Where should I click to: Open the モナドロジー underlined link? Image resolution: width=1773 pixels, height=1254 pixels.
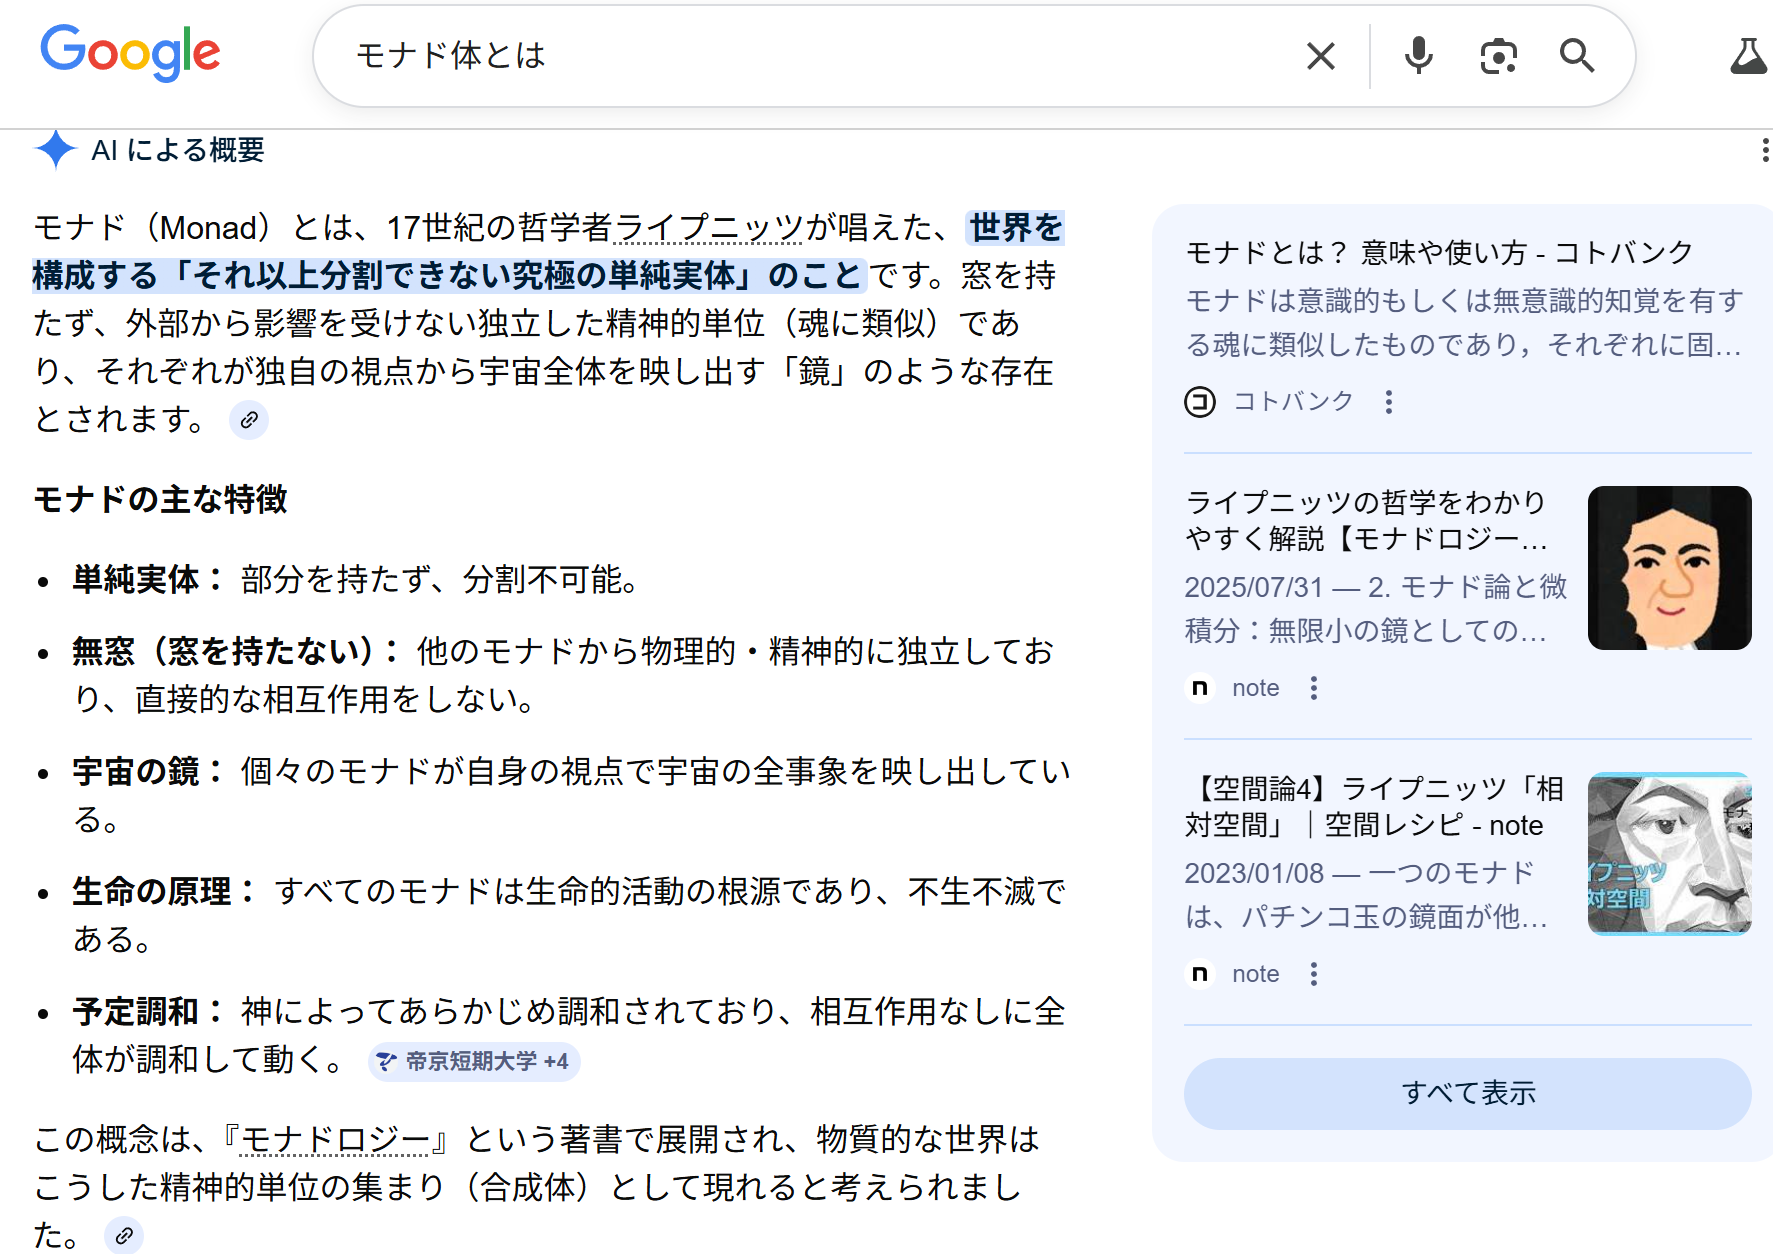pos(335,1139)
